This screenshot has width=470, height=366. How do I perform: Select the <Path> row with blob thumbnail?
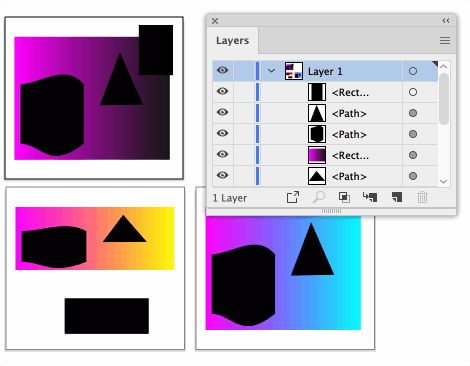[x=325, y=134]
